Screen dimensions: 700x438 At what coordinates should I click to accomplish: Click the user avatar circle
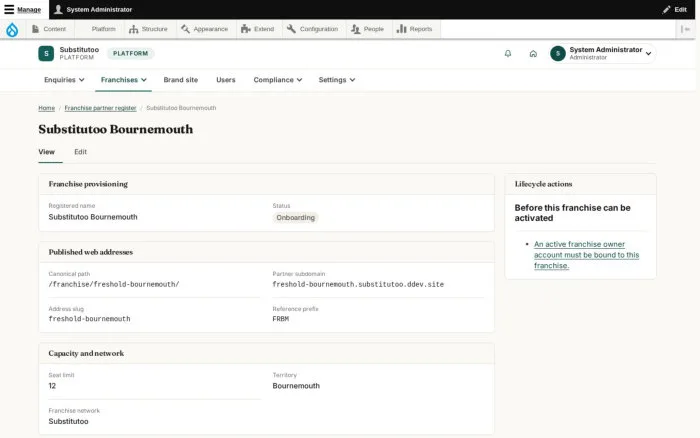pyautogui.click(x=558, y=54)
